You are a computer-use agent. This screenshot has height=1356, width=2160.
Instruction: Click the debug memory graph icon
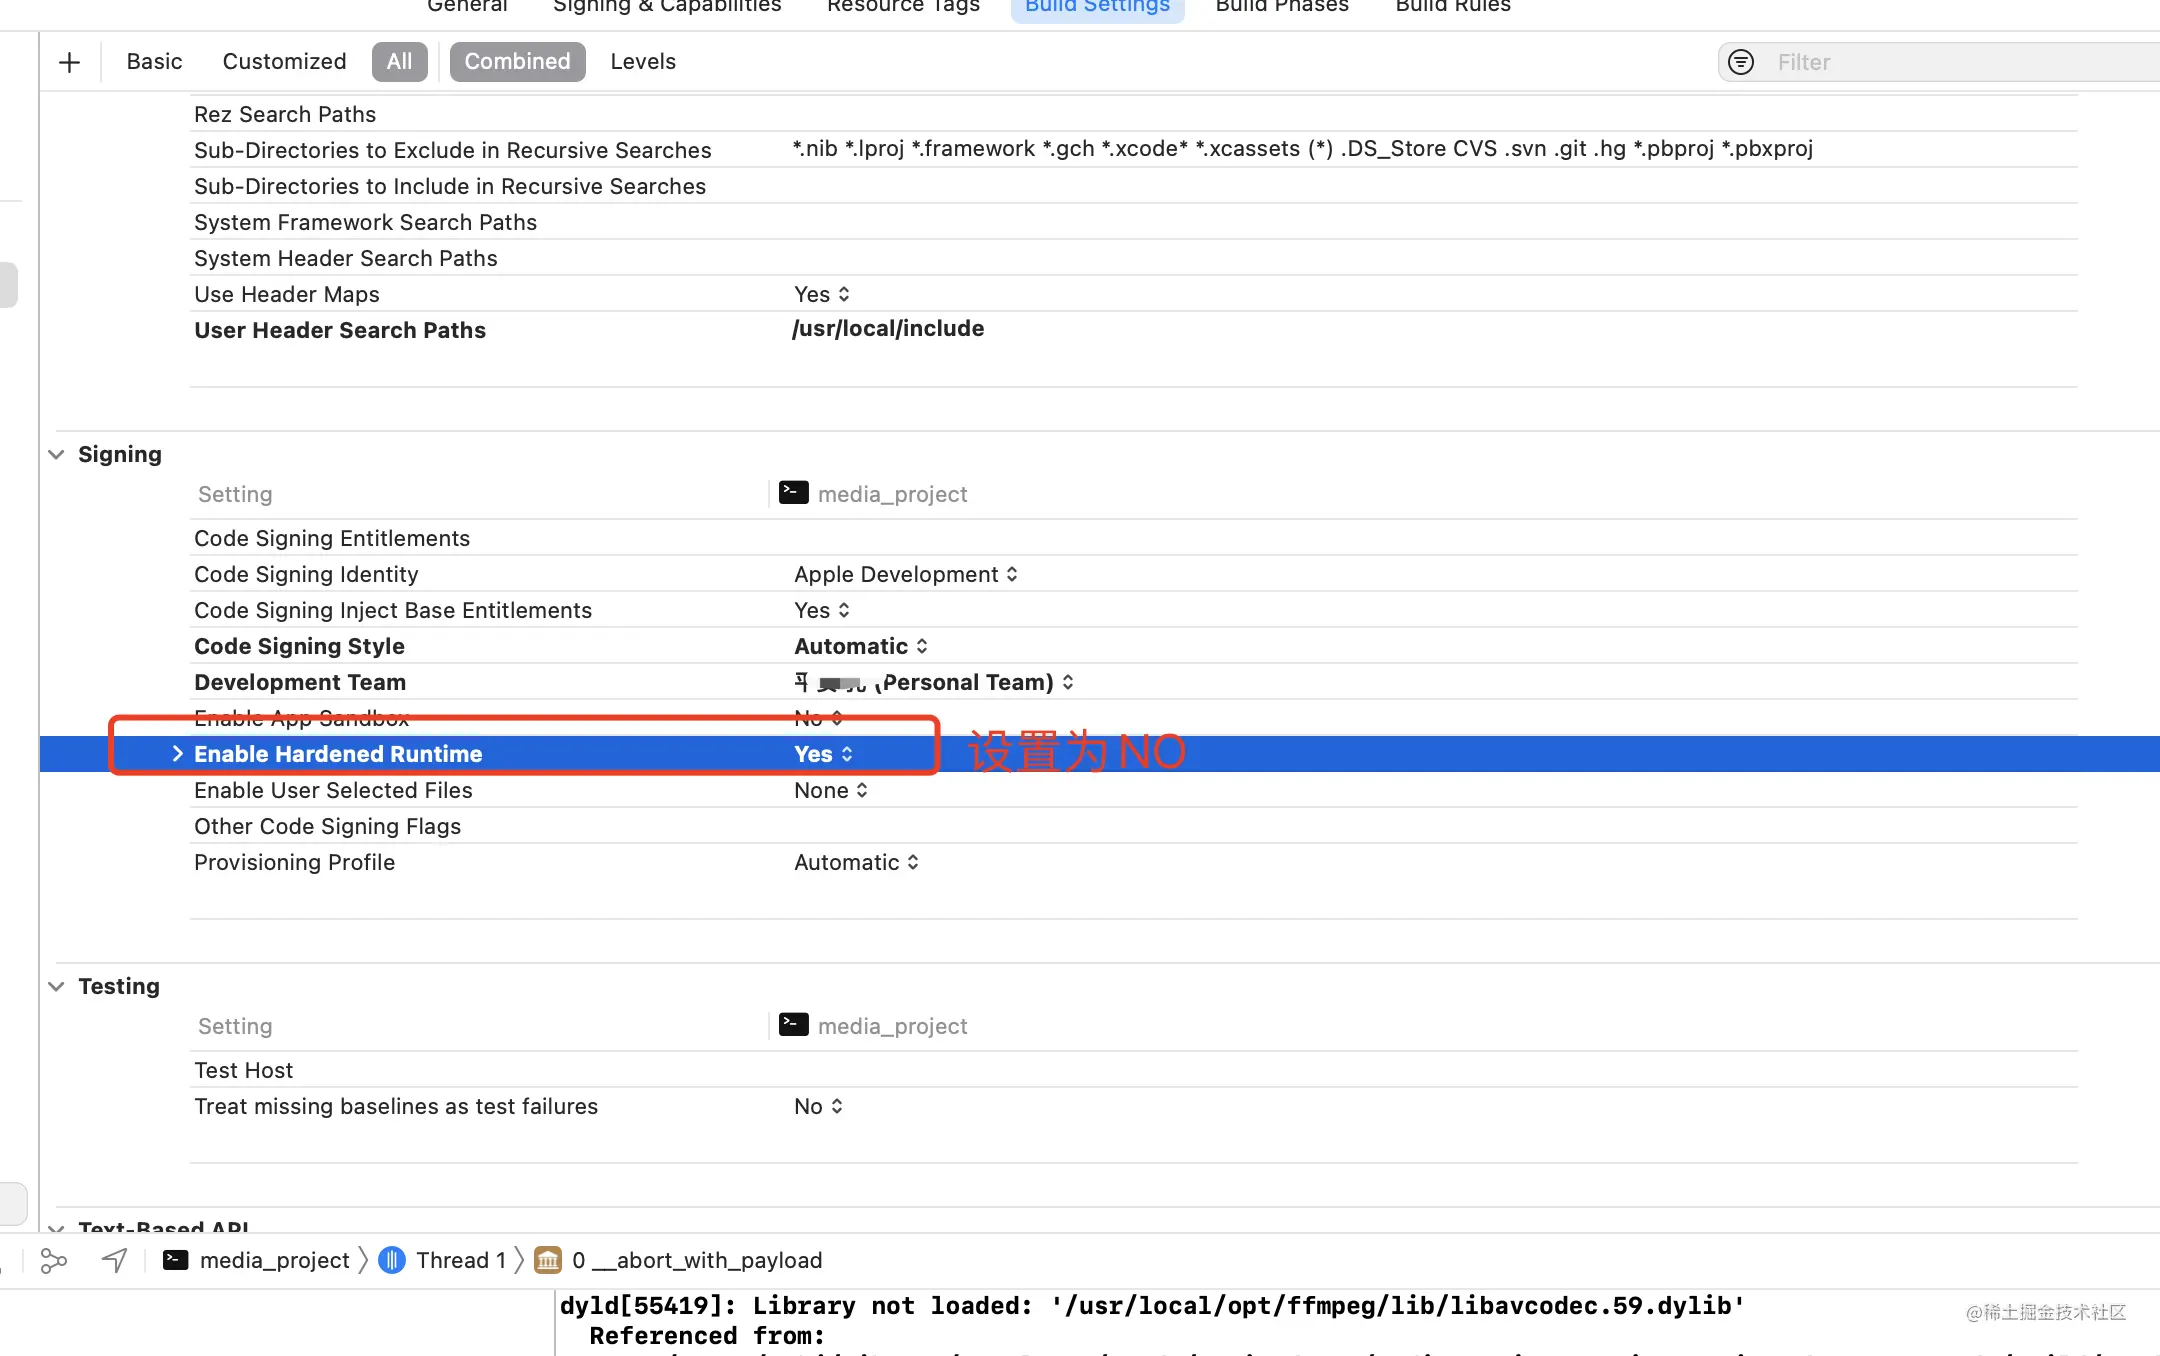click(x=53, y=1261)
